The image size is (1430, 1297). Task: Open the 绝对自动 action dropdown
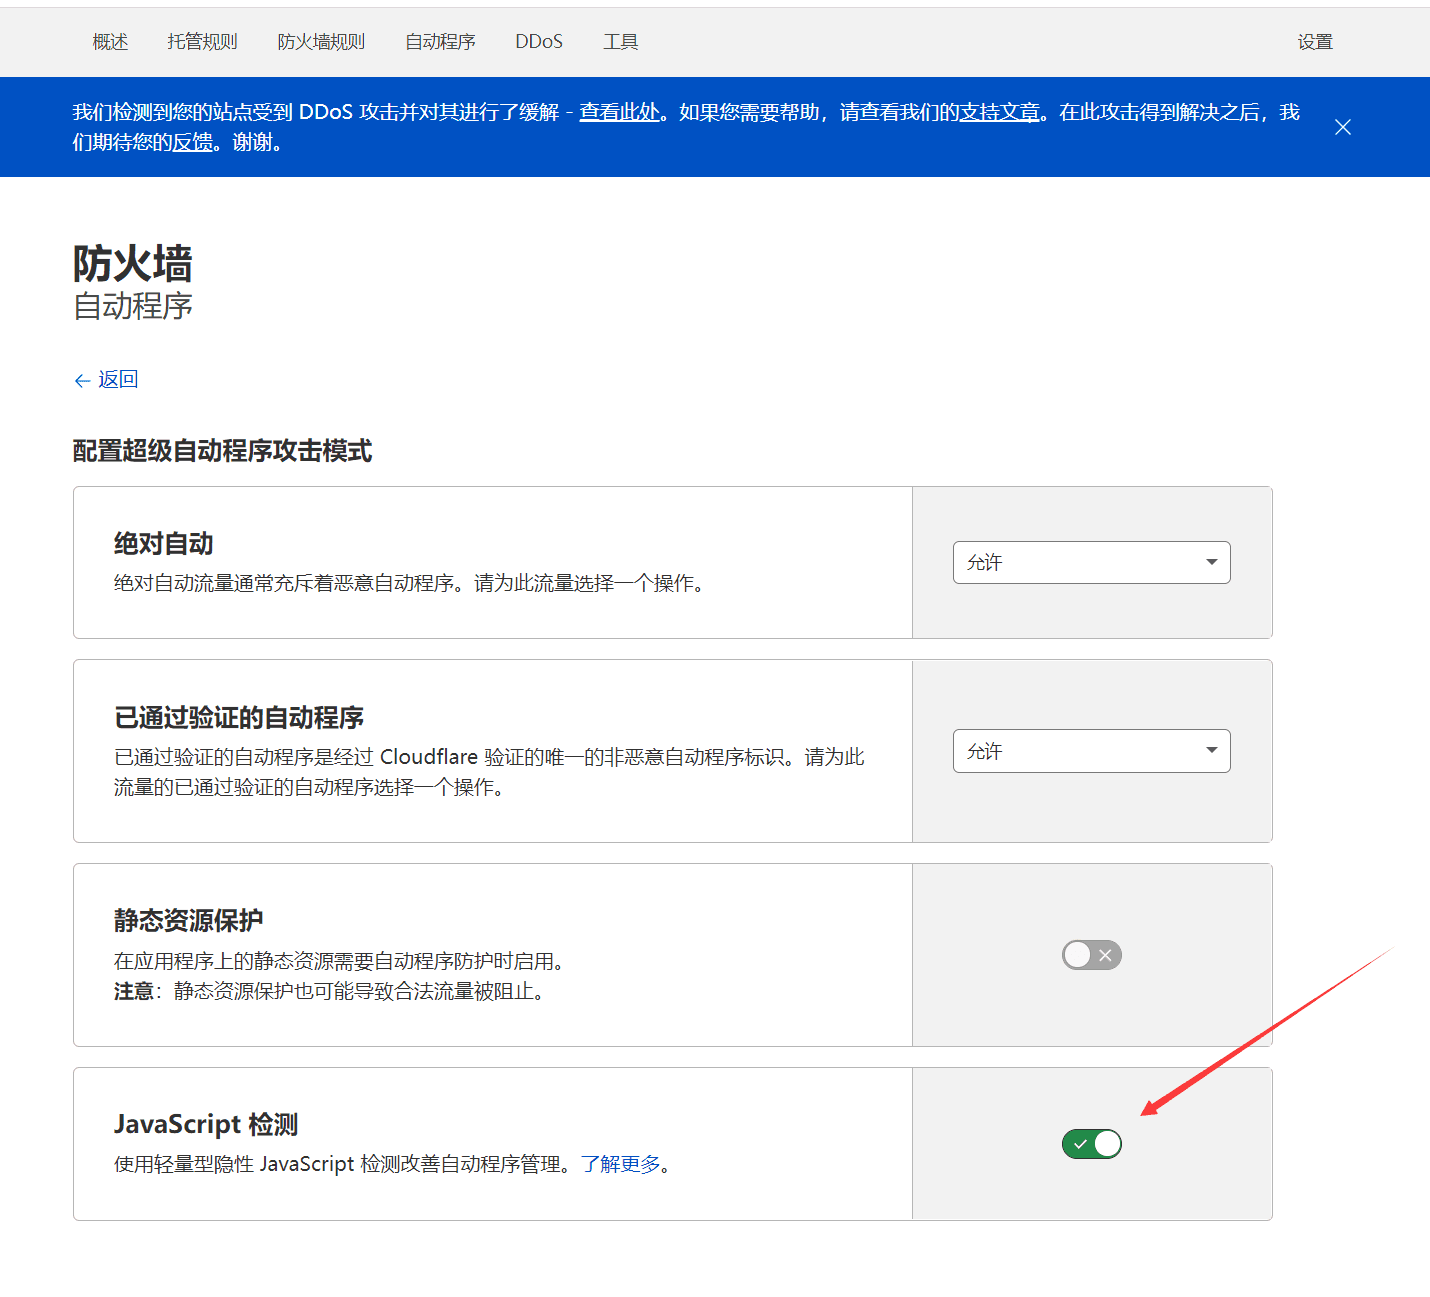pyautogui.click(x=1091, y=562)
